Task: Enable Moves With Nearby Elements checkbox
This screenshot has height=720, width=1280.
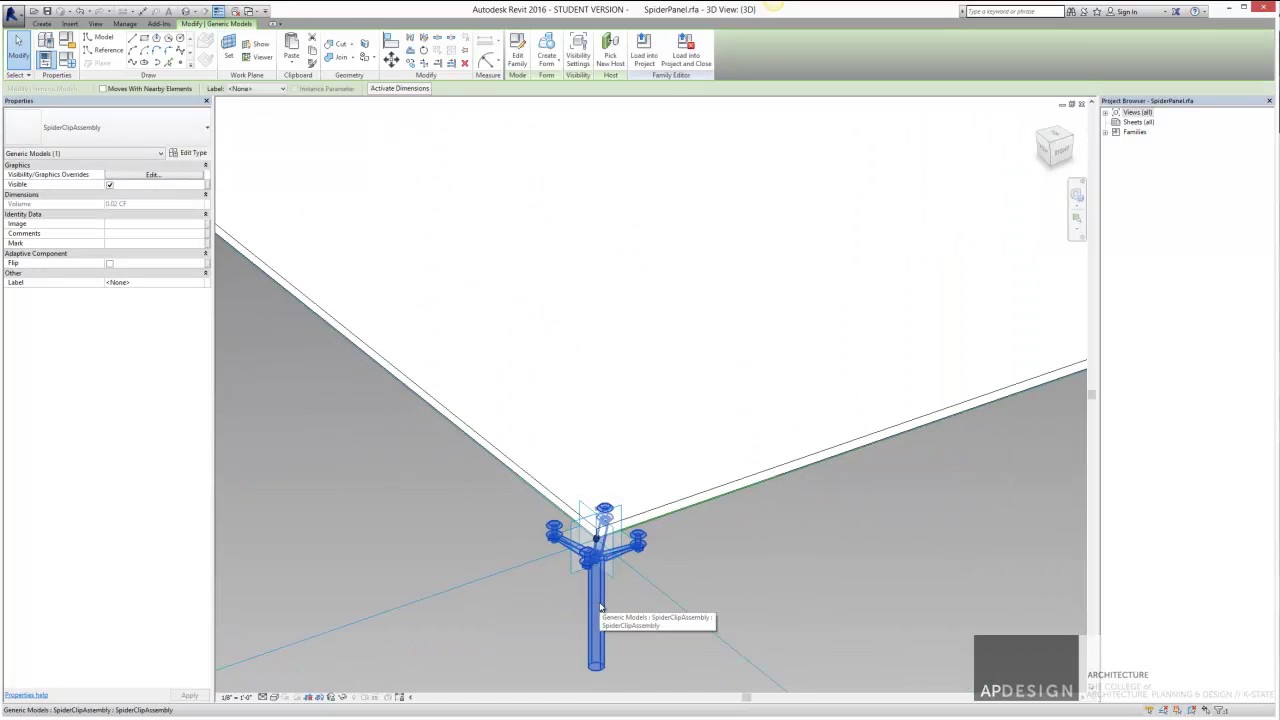Action: pos(103,89)
